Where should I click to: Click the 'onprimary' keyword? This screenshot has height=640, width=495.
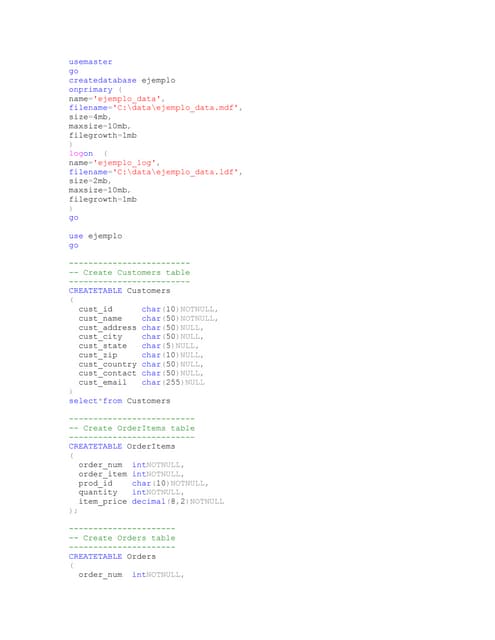pyautogui.click(x=90, y=89)
